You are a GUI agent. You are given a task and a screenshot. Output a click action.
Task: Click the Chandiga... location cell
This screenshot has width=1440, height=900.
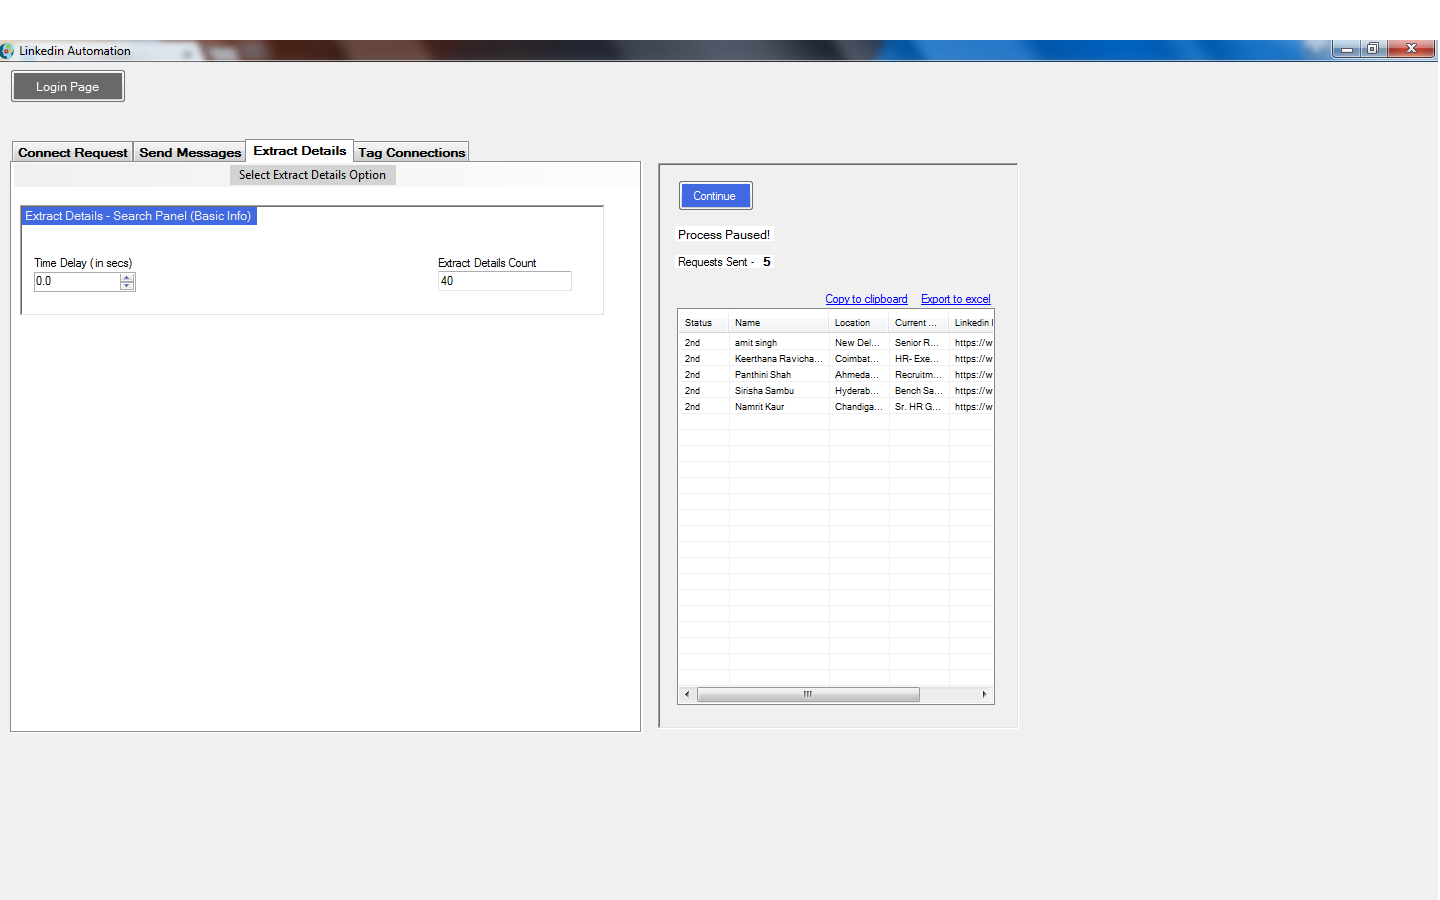coord(859,407)
